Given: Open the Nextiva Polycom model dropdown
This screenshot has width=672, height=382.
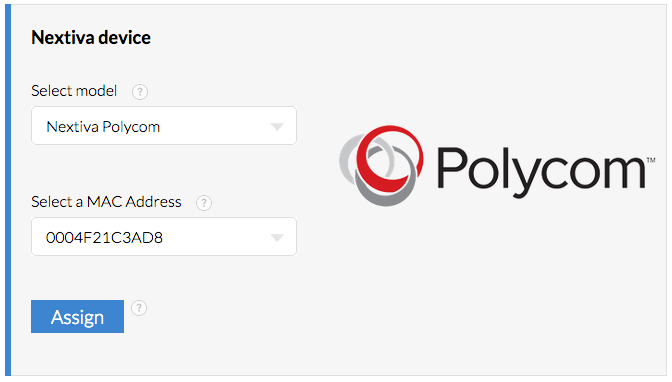Looking at the screenshot, I should [164, 126].
